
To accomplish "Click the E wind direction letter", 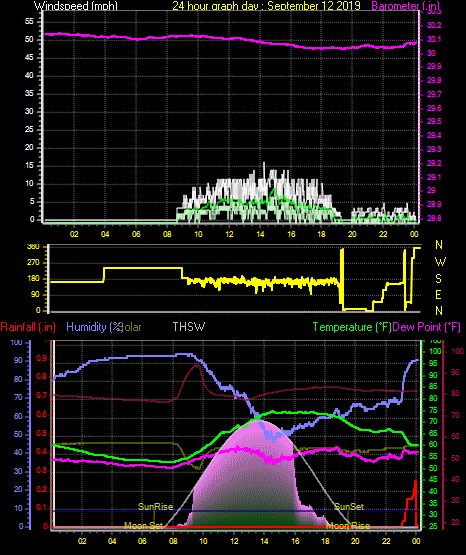I will [438, 294].
